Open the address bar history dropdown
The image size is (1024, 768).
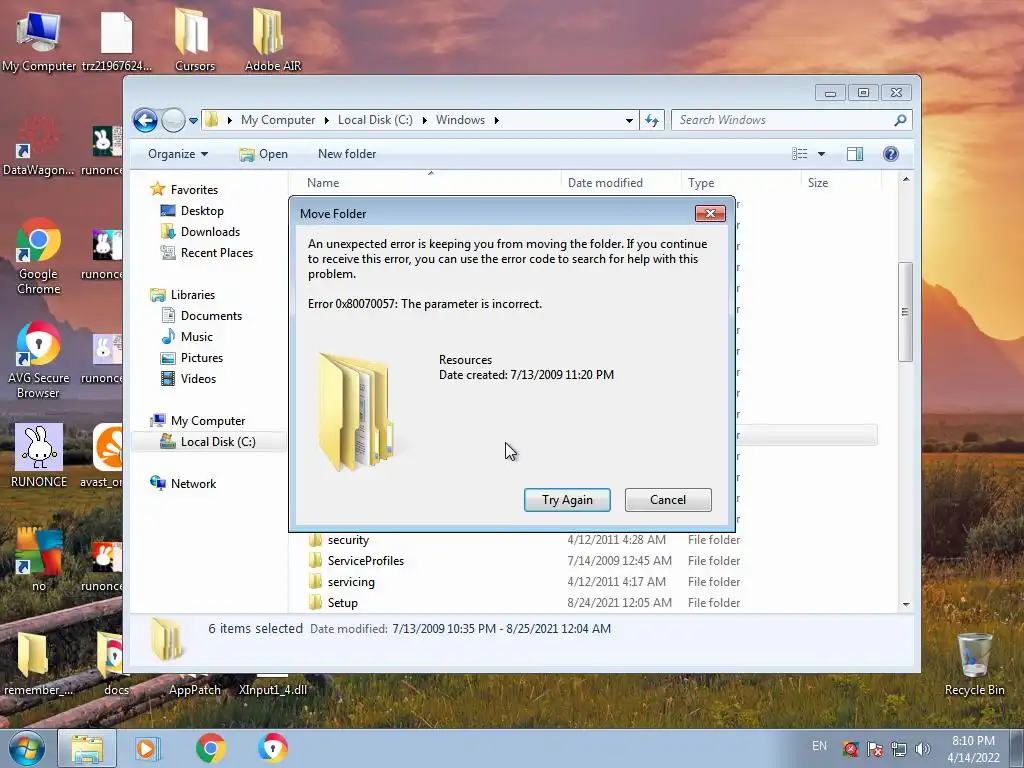pyautogui.click(x=629, y=120)
